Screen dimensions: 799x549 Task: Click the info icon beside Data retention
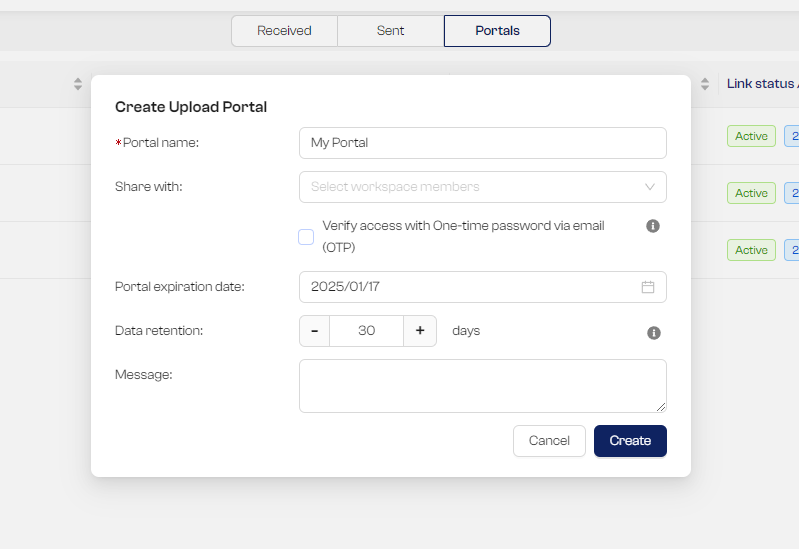pyautogui.click(x=653, y=333)
